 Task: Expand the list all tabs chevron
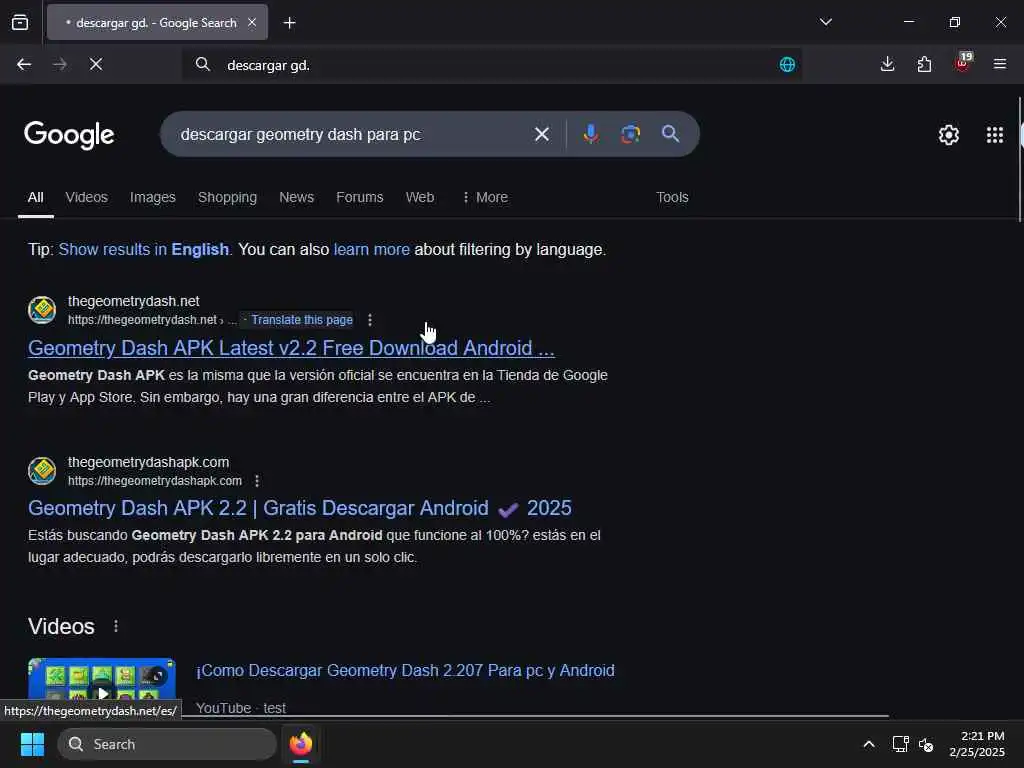[x=825, y=22]
